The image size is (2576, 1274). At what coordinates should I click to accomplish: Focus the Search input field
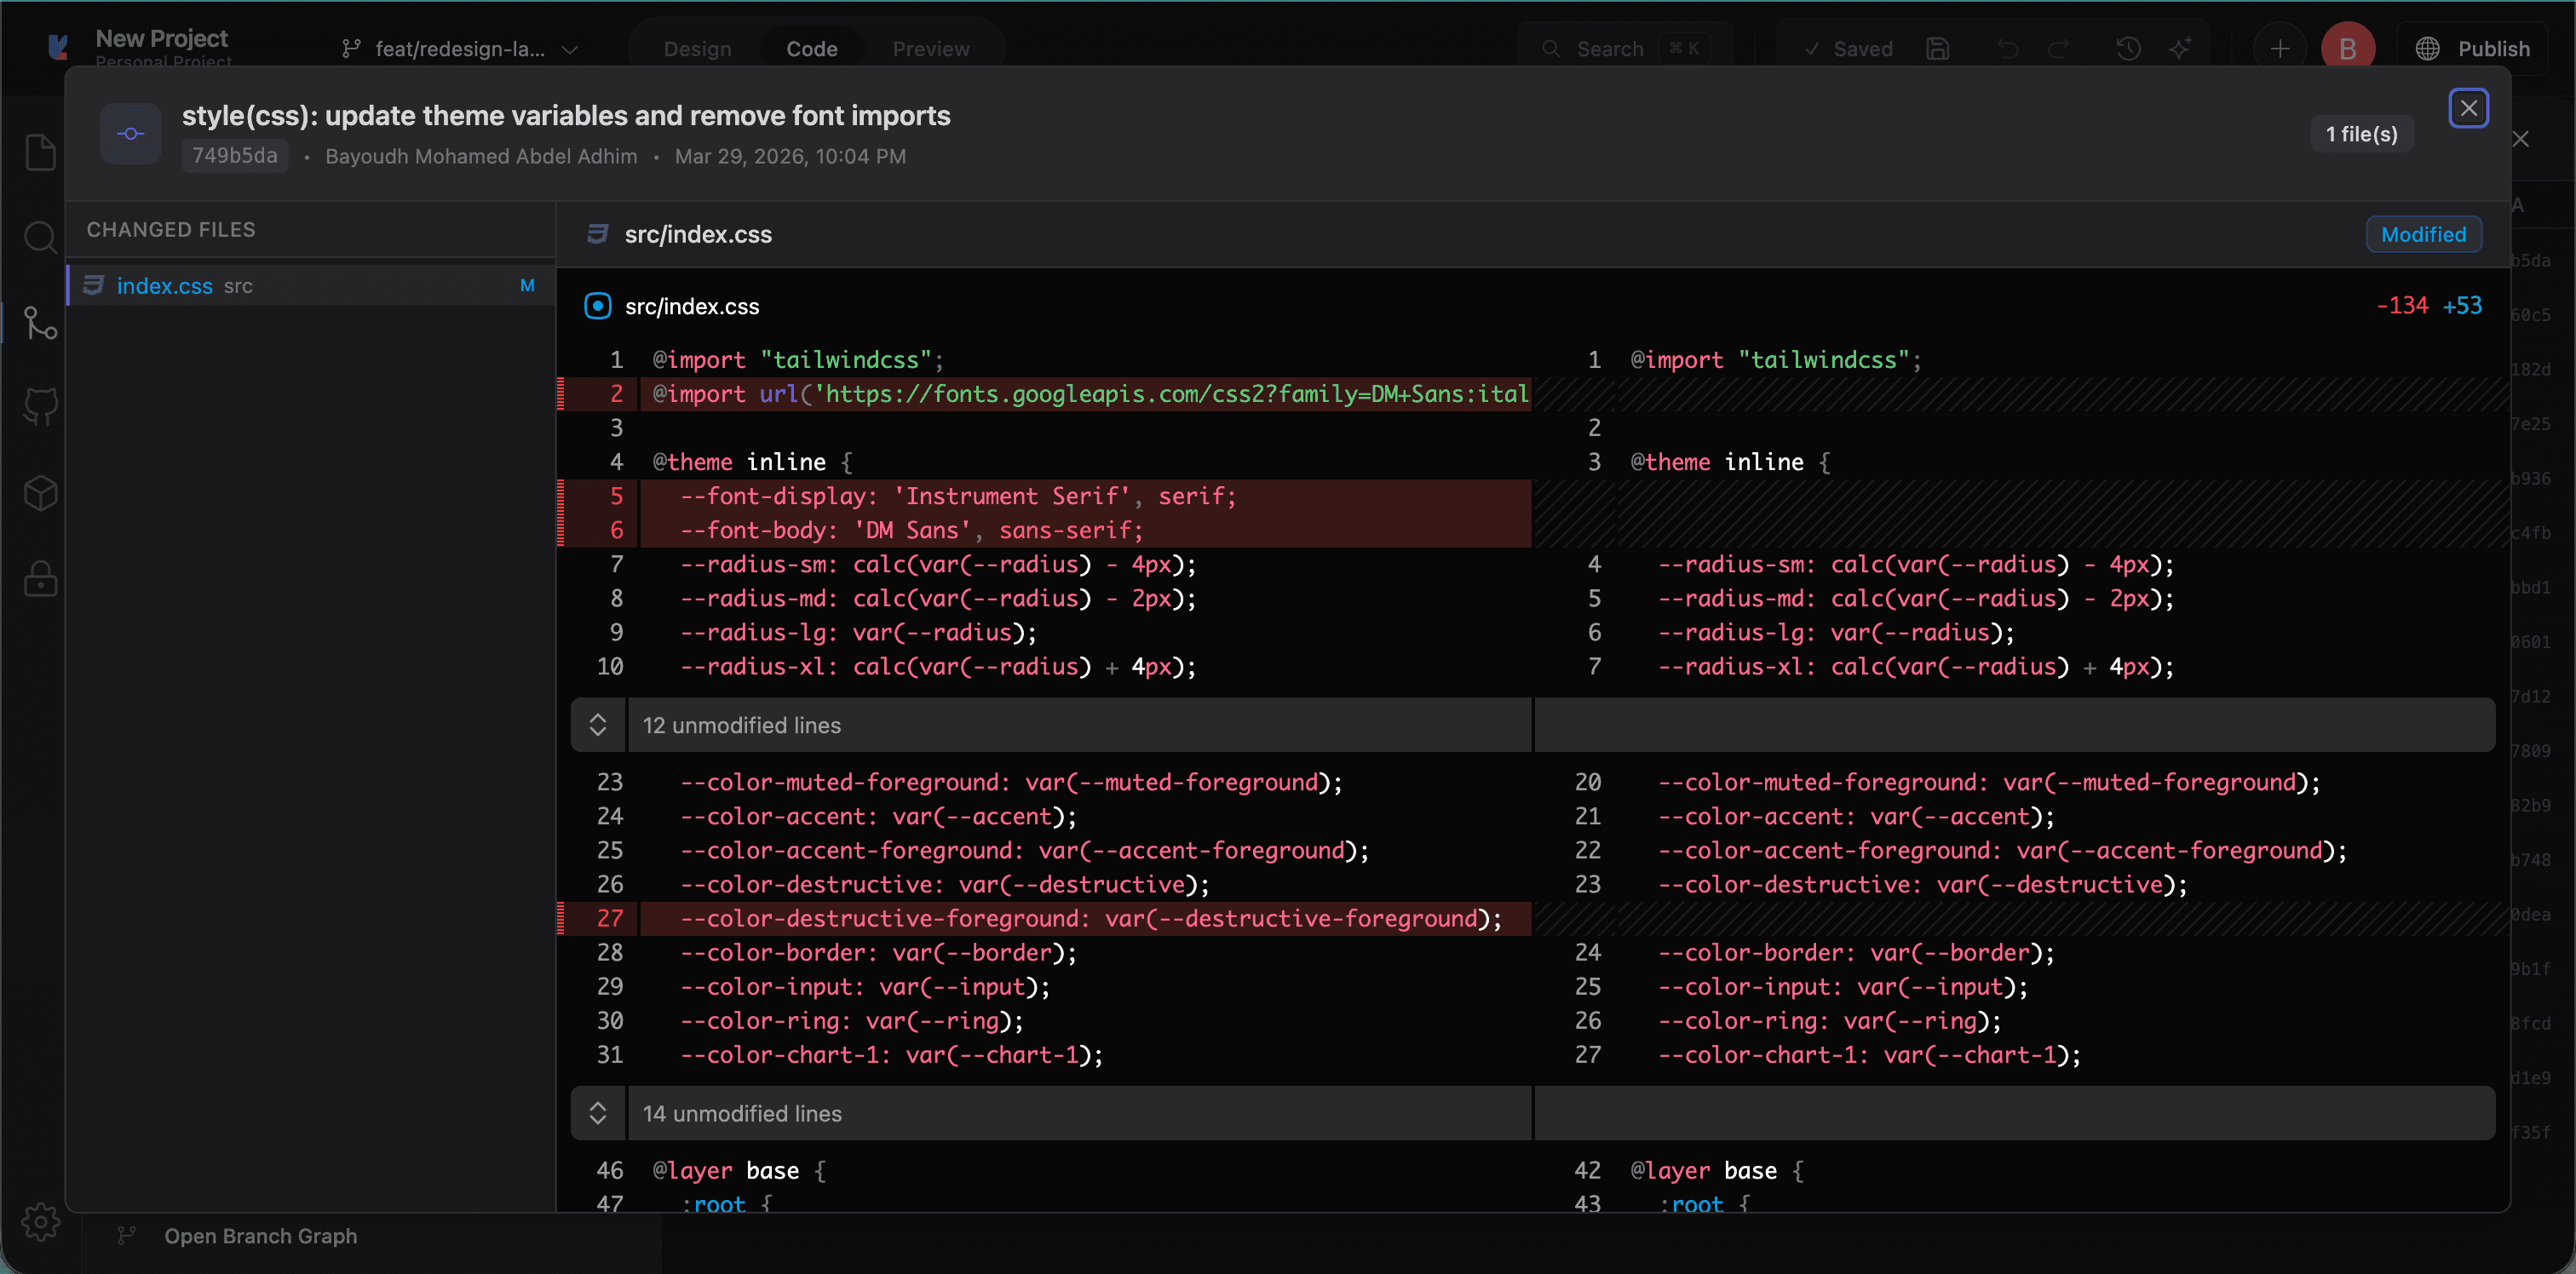click(x=1625, y=49)
